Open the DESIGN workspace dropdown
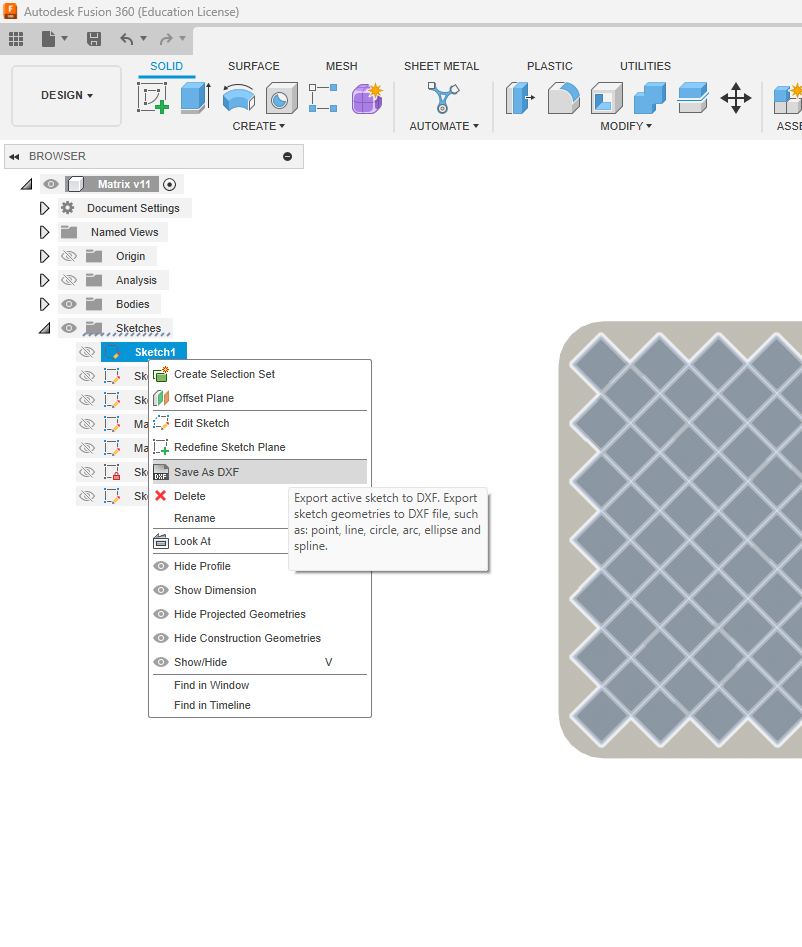Image resolution: width=802 pixels, height=947 pixels. coord(66,96)
